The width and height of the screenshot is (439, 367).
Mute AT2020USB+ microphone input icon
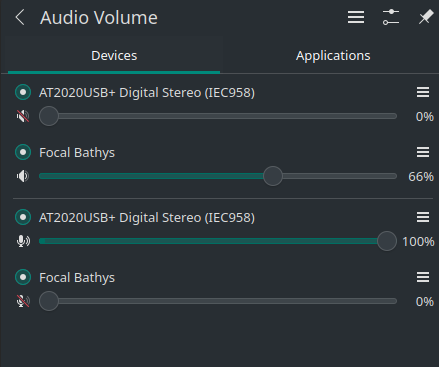coord(23,241)
